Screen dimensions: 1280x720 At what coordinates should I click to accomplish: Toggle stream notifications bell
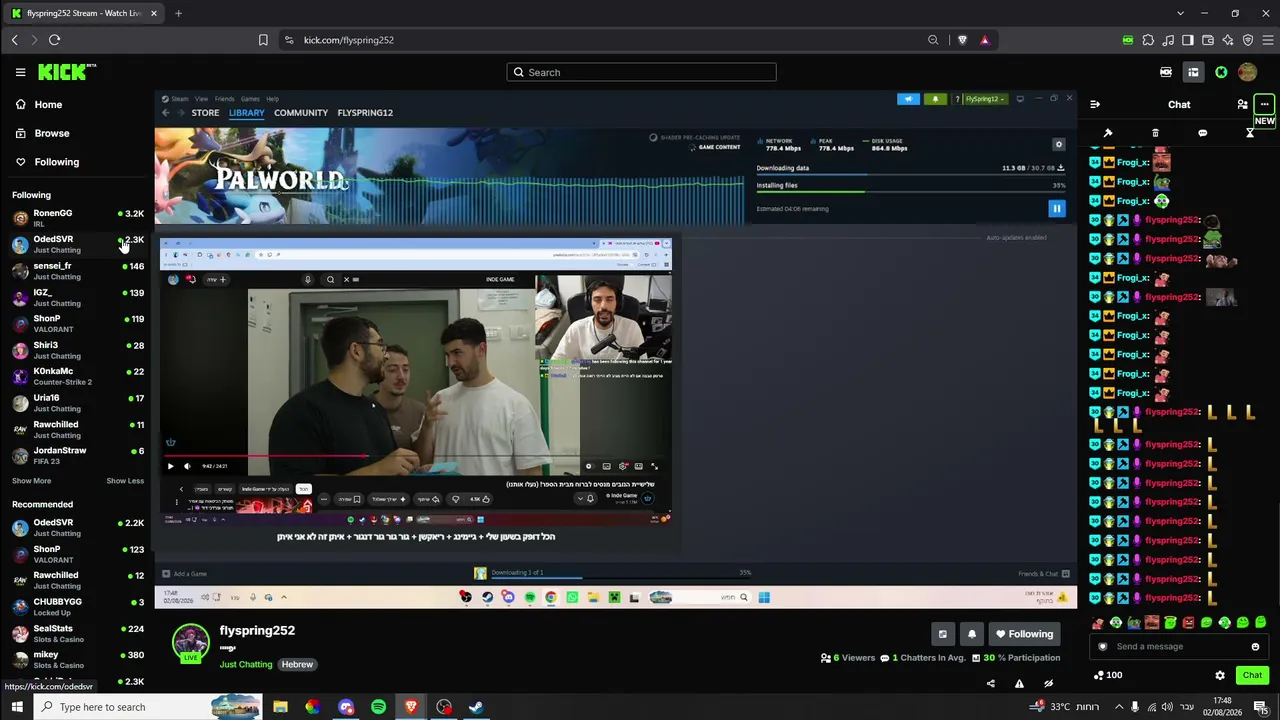pos(971,634)
